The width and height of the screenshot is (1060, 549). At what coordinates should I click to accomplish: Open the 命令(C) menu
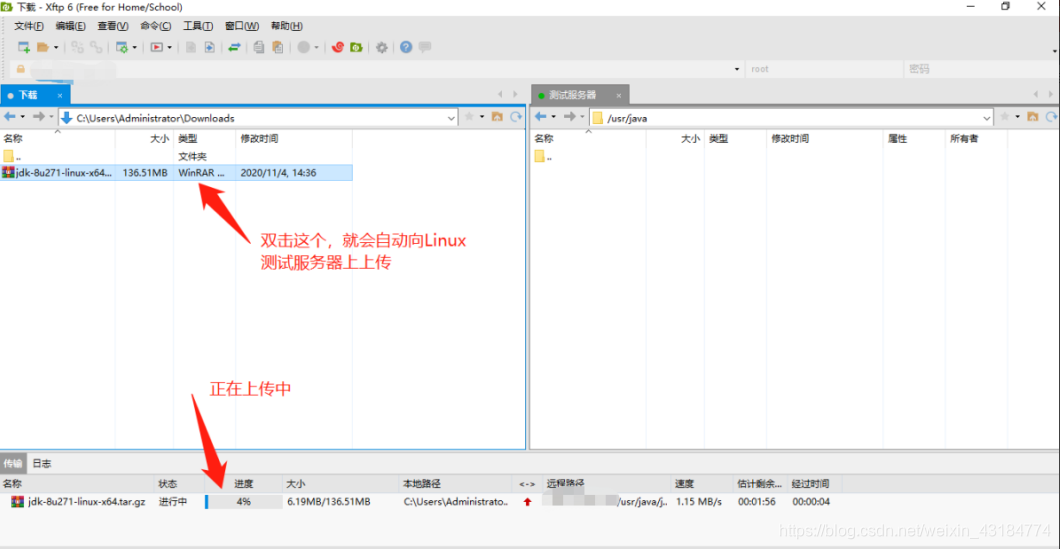tap(155, 26)
